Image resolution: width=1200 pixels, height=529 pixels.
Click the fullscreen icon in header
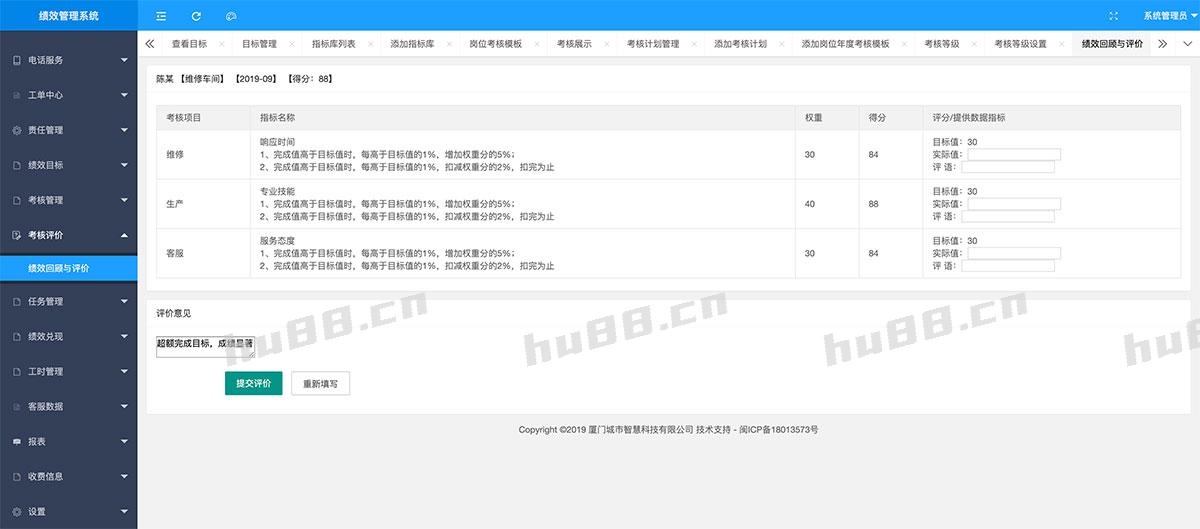[x=1114, y=16]
